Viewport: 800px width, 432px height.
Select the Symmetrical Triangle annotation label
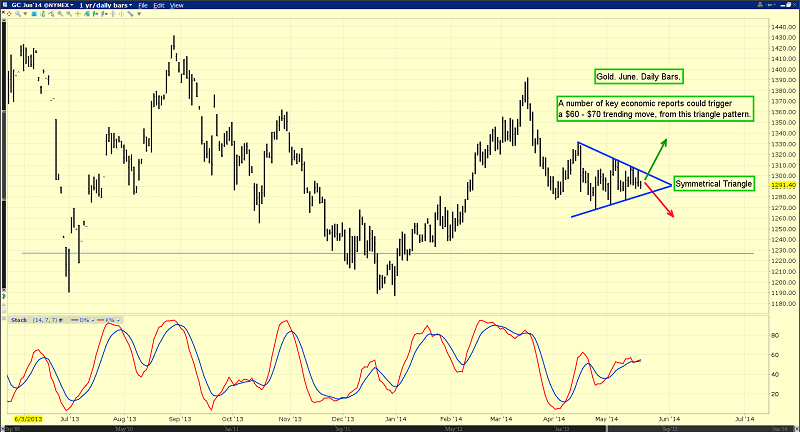(712, 184)
